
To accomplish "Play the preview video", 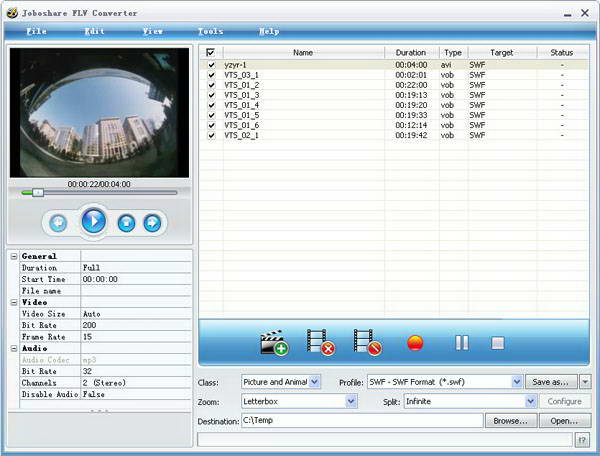I will click(x=93, y=221).
